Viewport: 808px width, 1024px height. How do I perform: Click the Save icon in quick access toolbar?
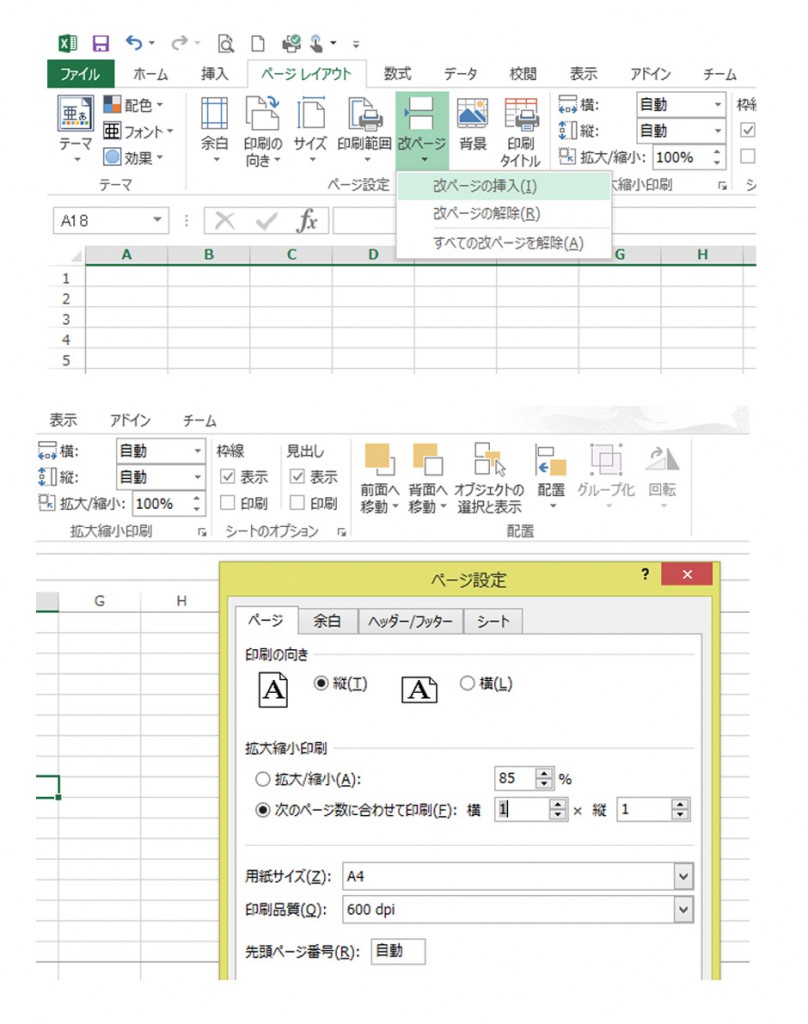[x=100, y=44]
